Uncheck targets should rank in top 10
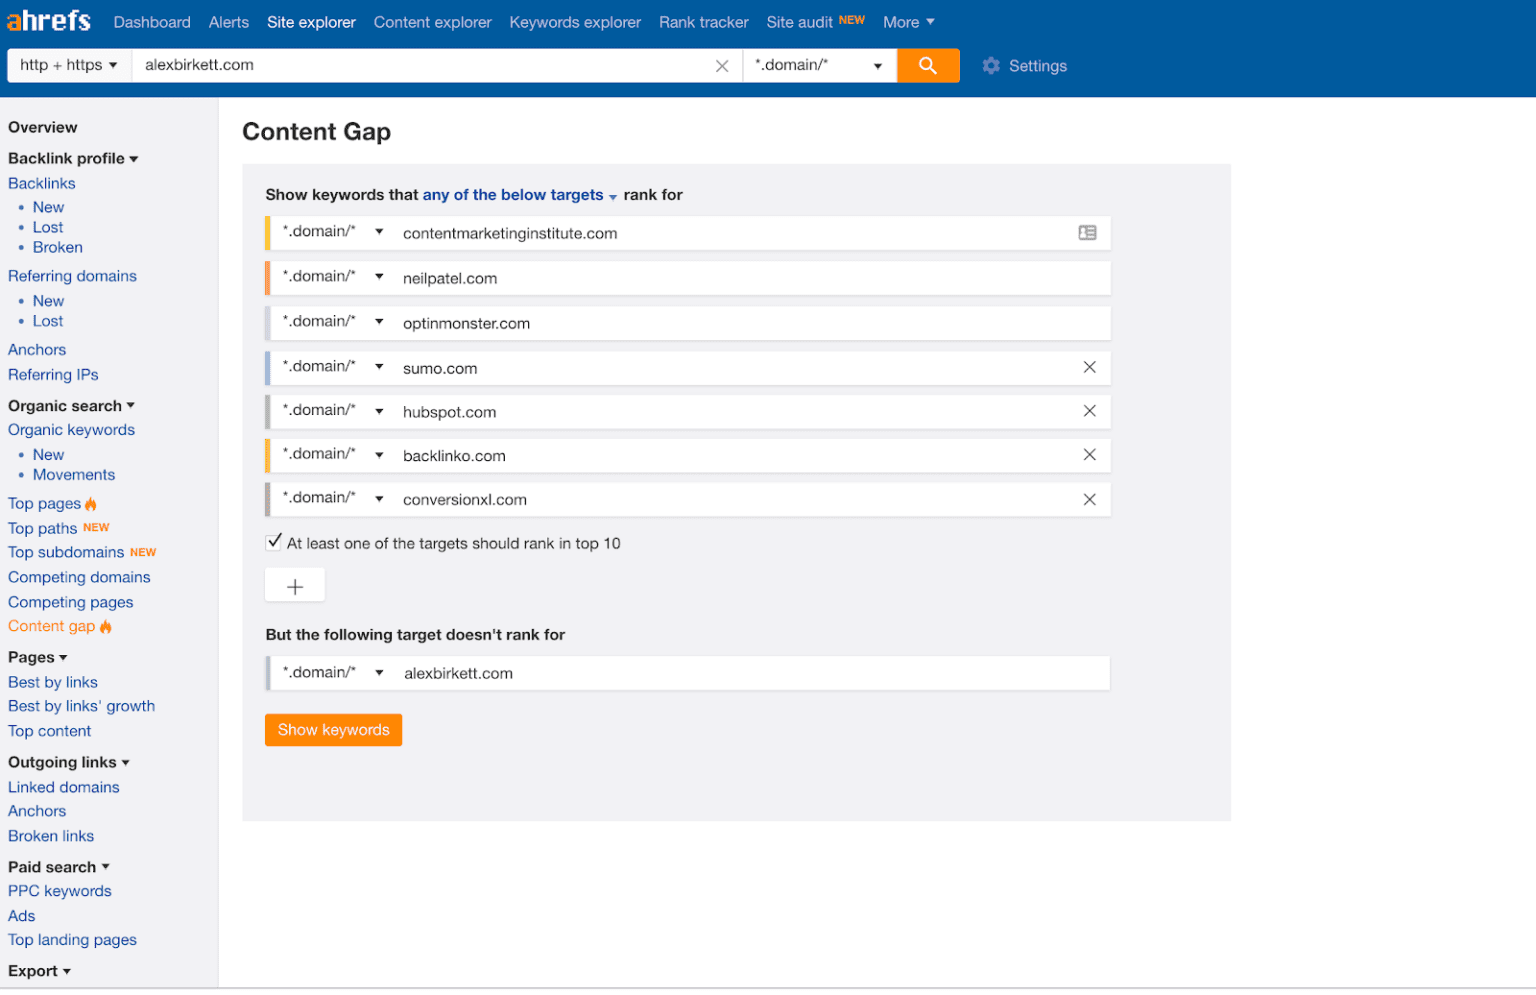This screenshot has width=1536, height=995. click(x=273, y=541)
